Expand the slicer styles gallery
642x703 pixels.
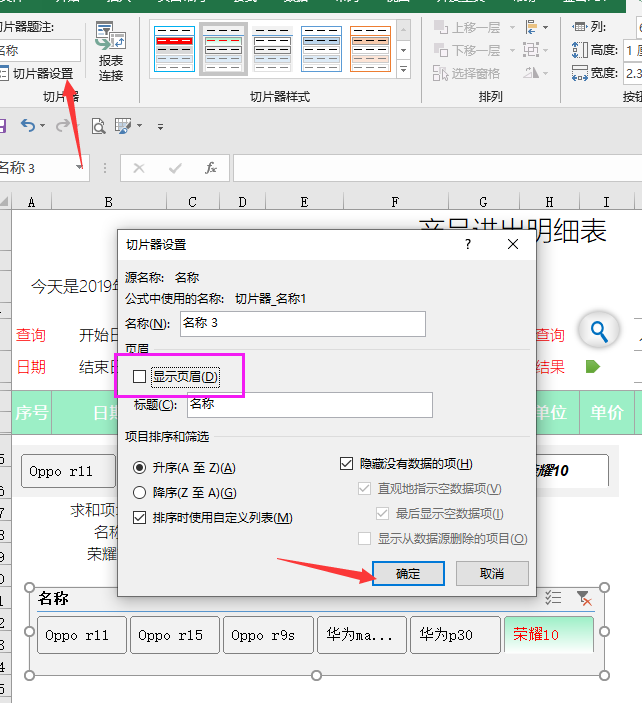tap(403, 70)
